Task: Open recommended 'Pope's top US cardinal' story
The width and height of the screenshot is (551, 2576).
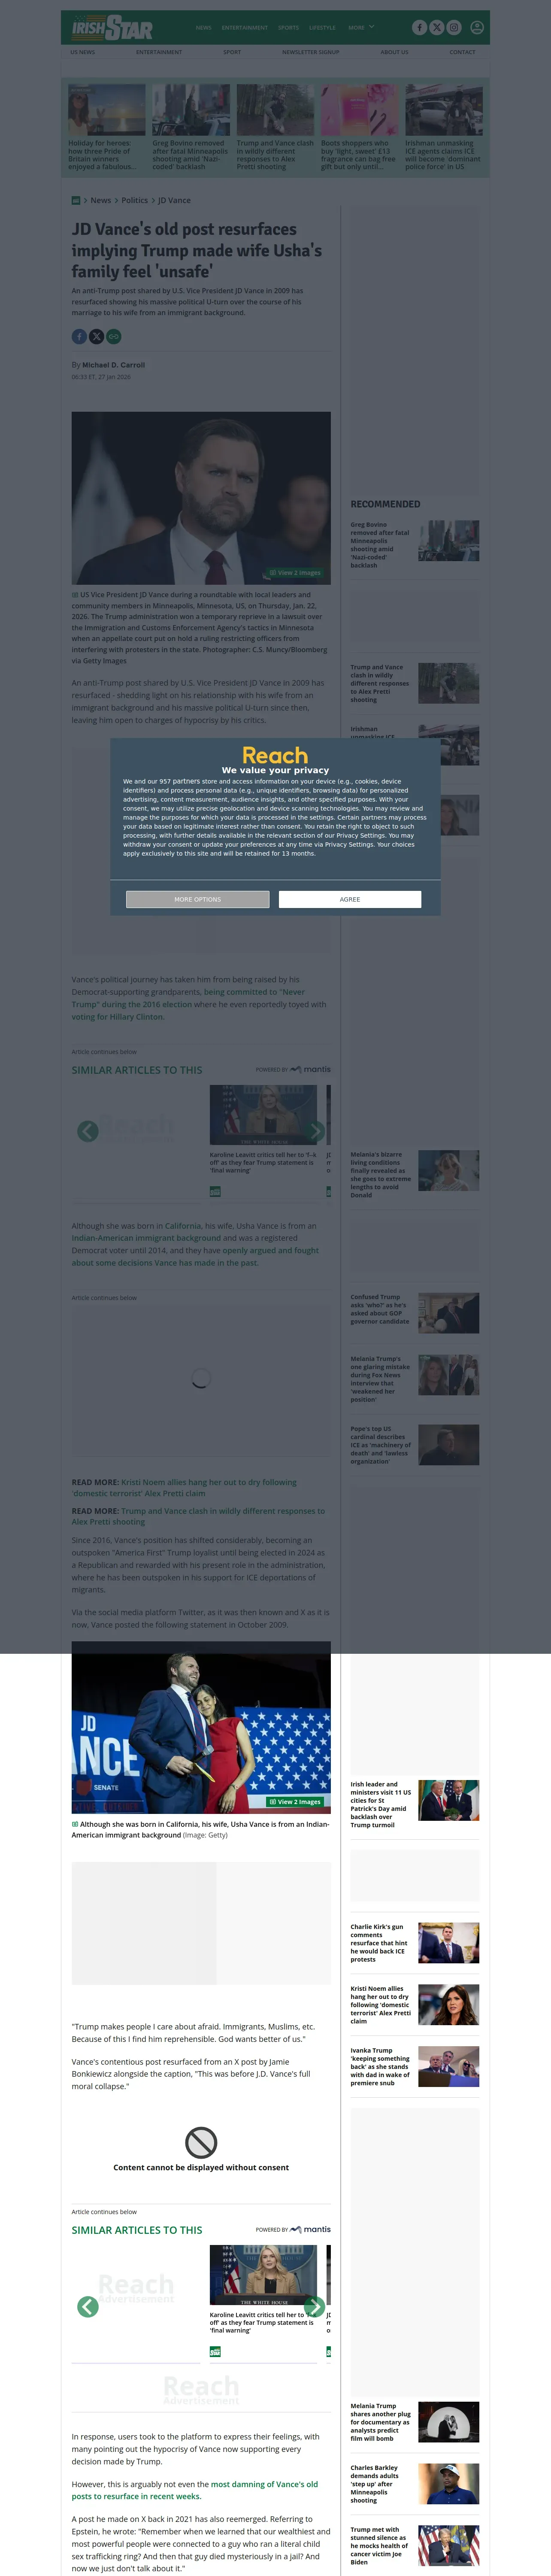Action: pyautogui.click(x=415, y=1445)
